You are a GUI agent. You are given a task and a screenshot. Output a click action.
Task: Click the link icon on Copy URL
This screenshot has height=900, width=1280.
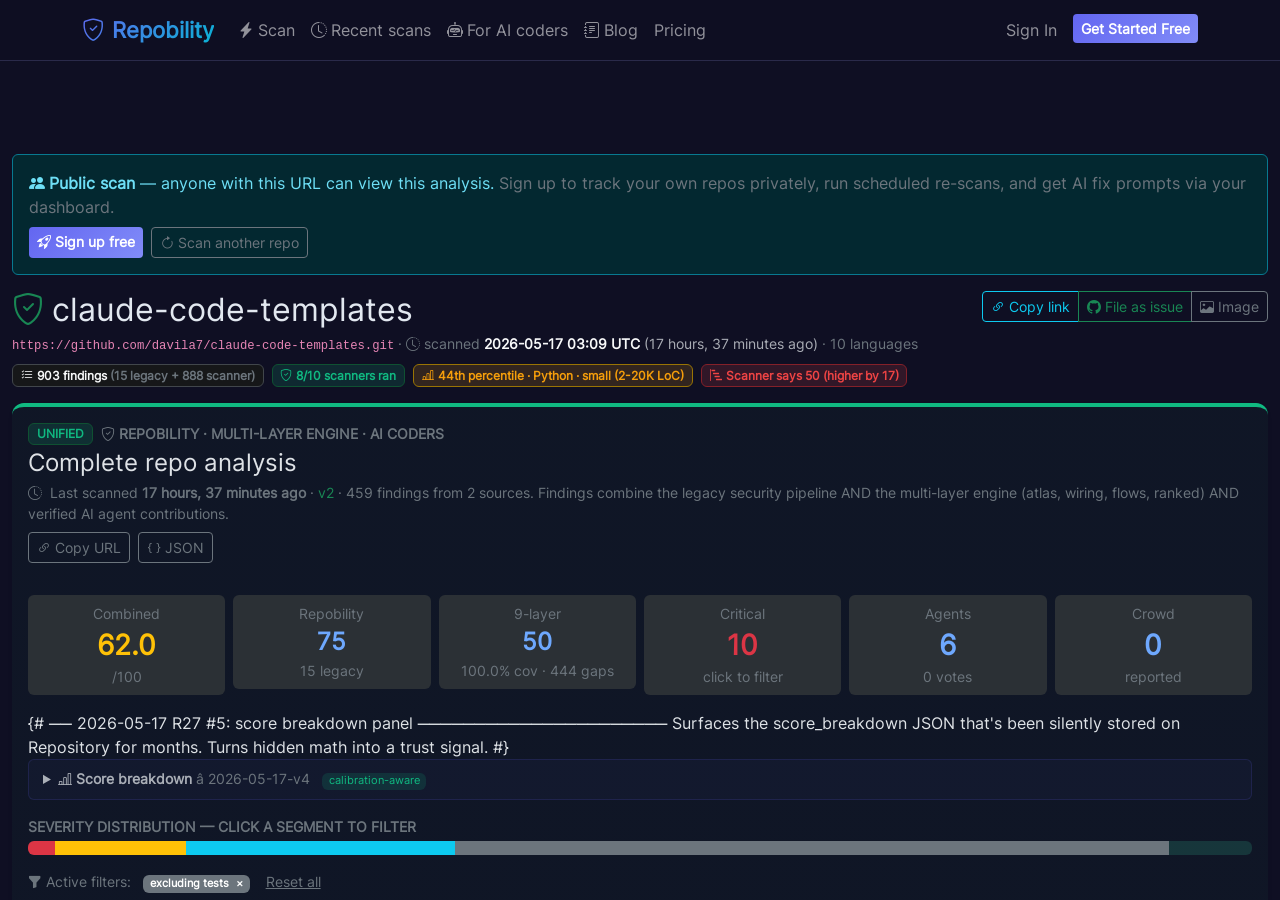tap(44, 548)
